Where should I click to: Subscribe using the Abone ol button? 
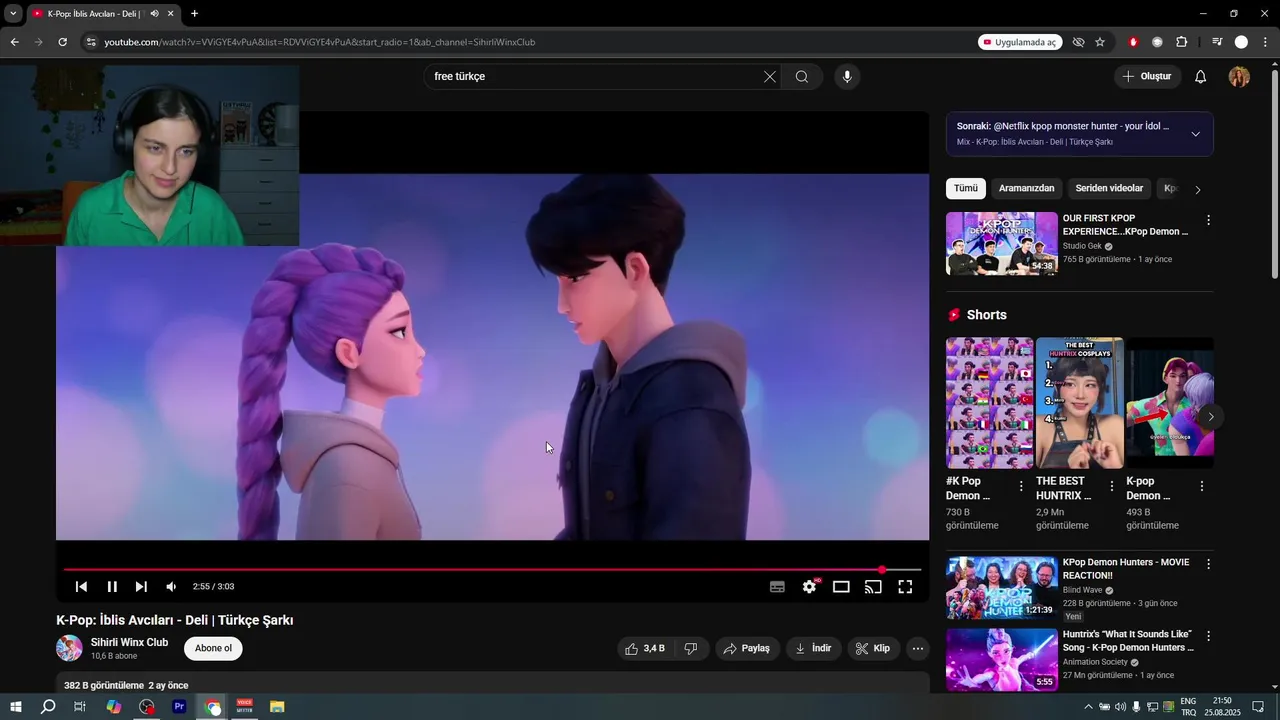[213, 648]
